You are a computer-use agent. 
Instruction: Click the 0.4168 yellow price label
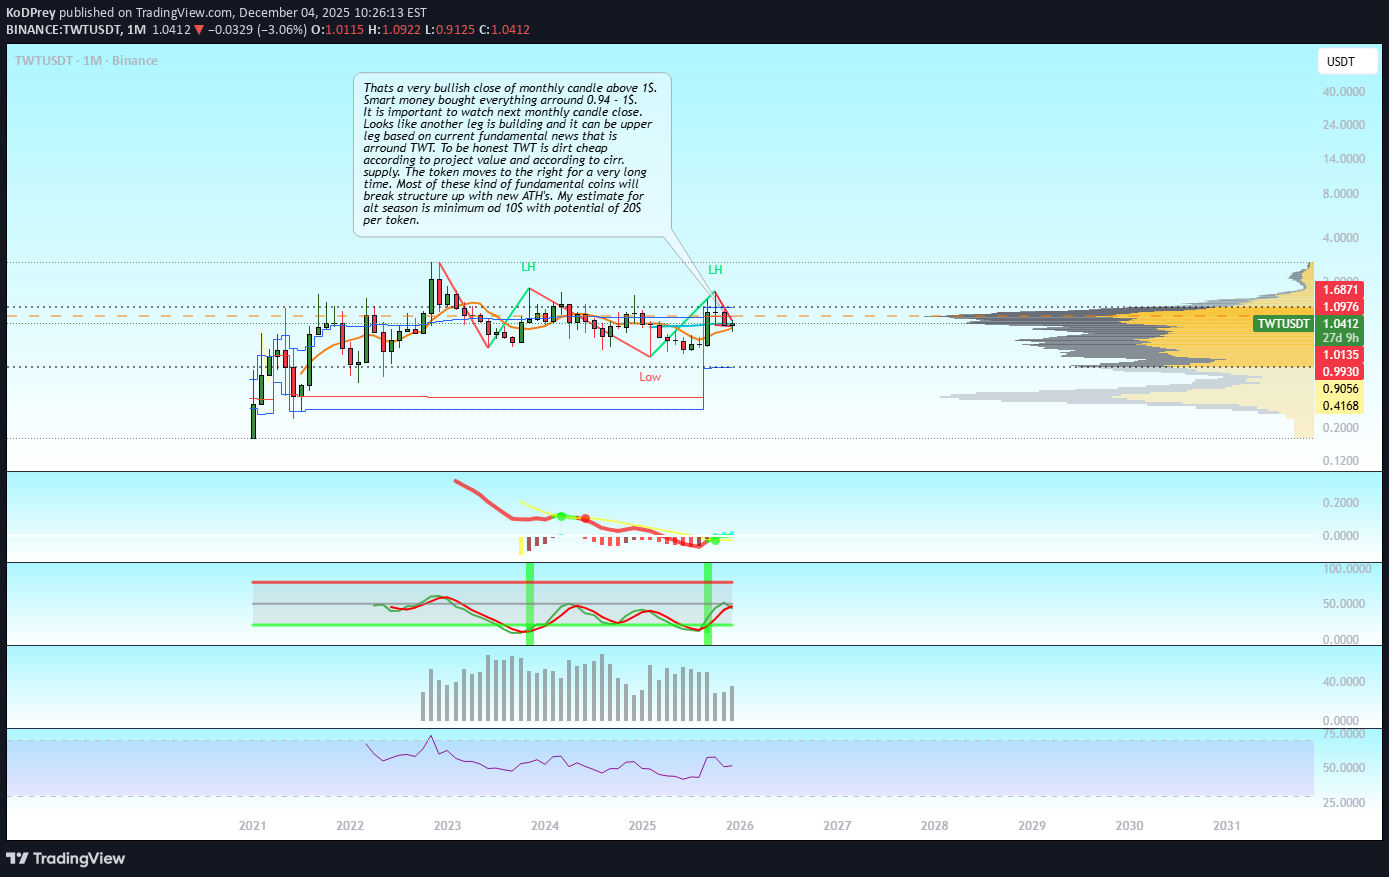click(1340, 406)
